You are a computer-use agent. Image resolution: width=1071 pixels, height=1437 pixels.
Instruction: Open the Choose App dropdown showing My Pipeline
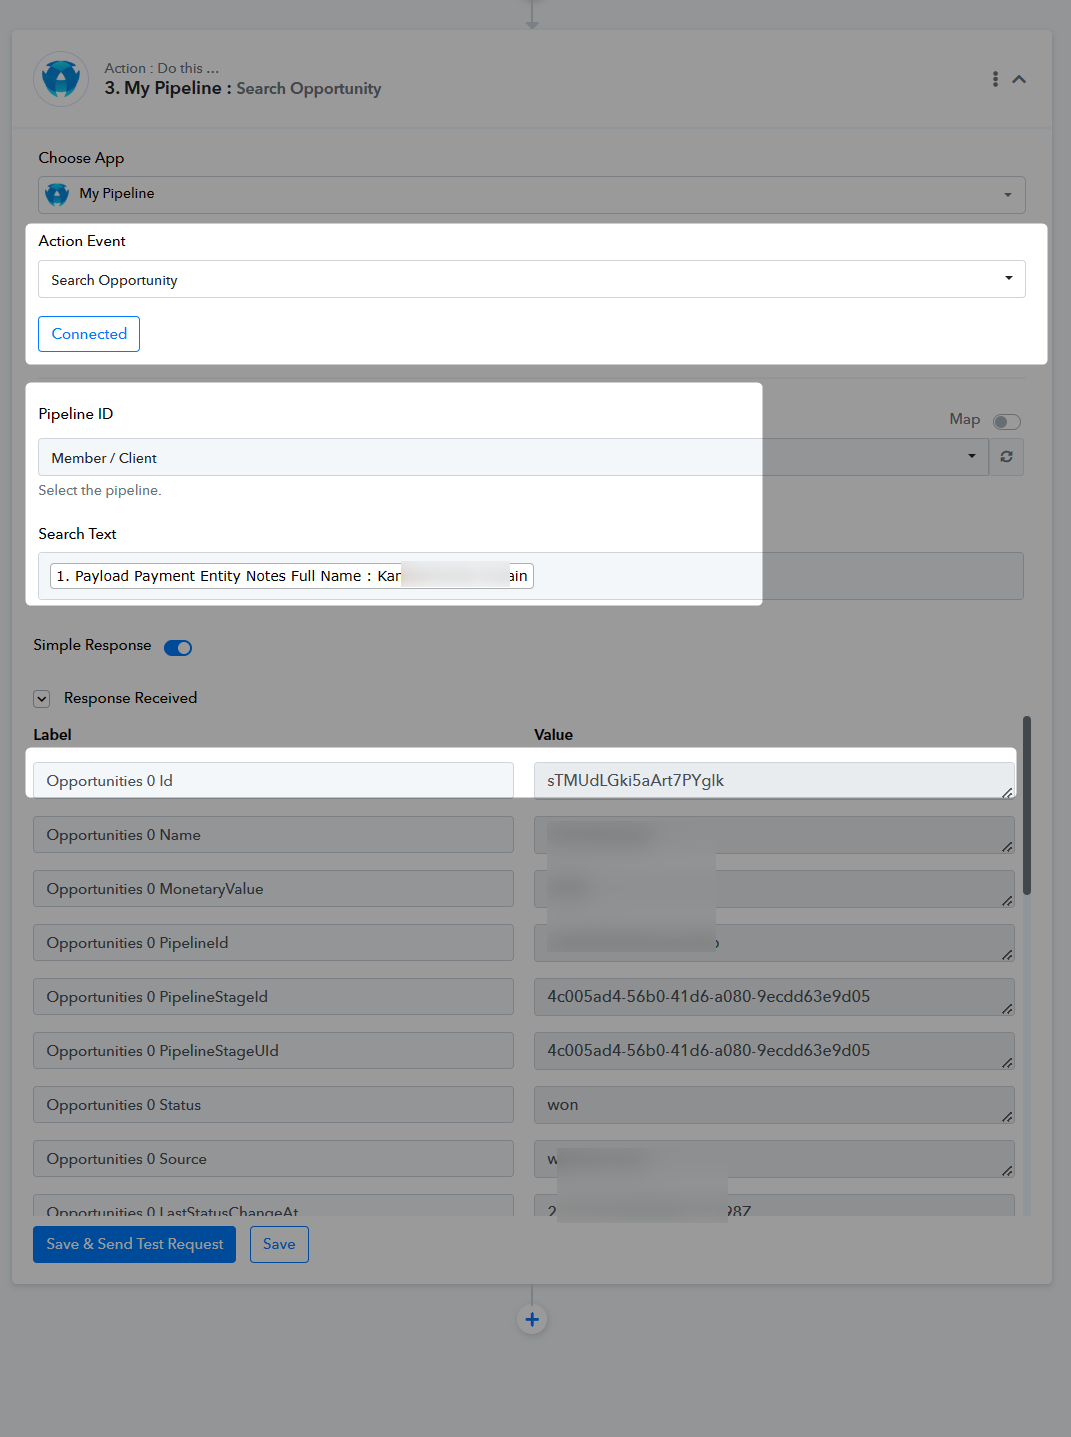pyautogui.click(x=532, y=194)
